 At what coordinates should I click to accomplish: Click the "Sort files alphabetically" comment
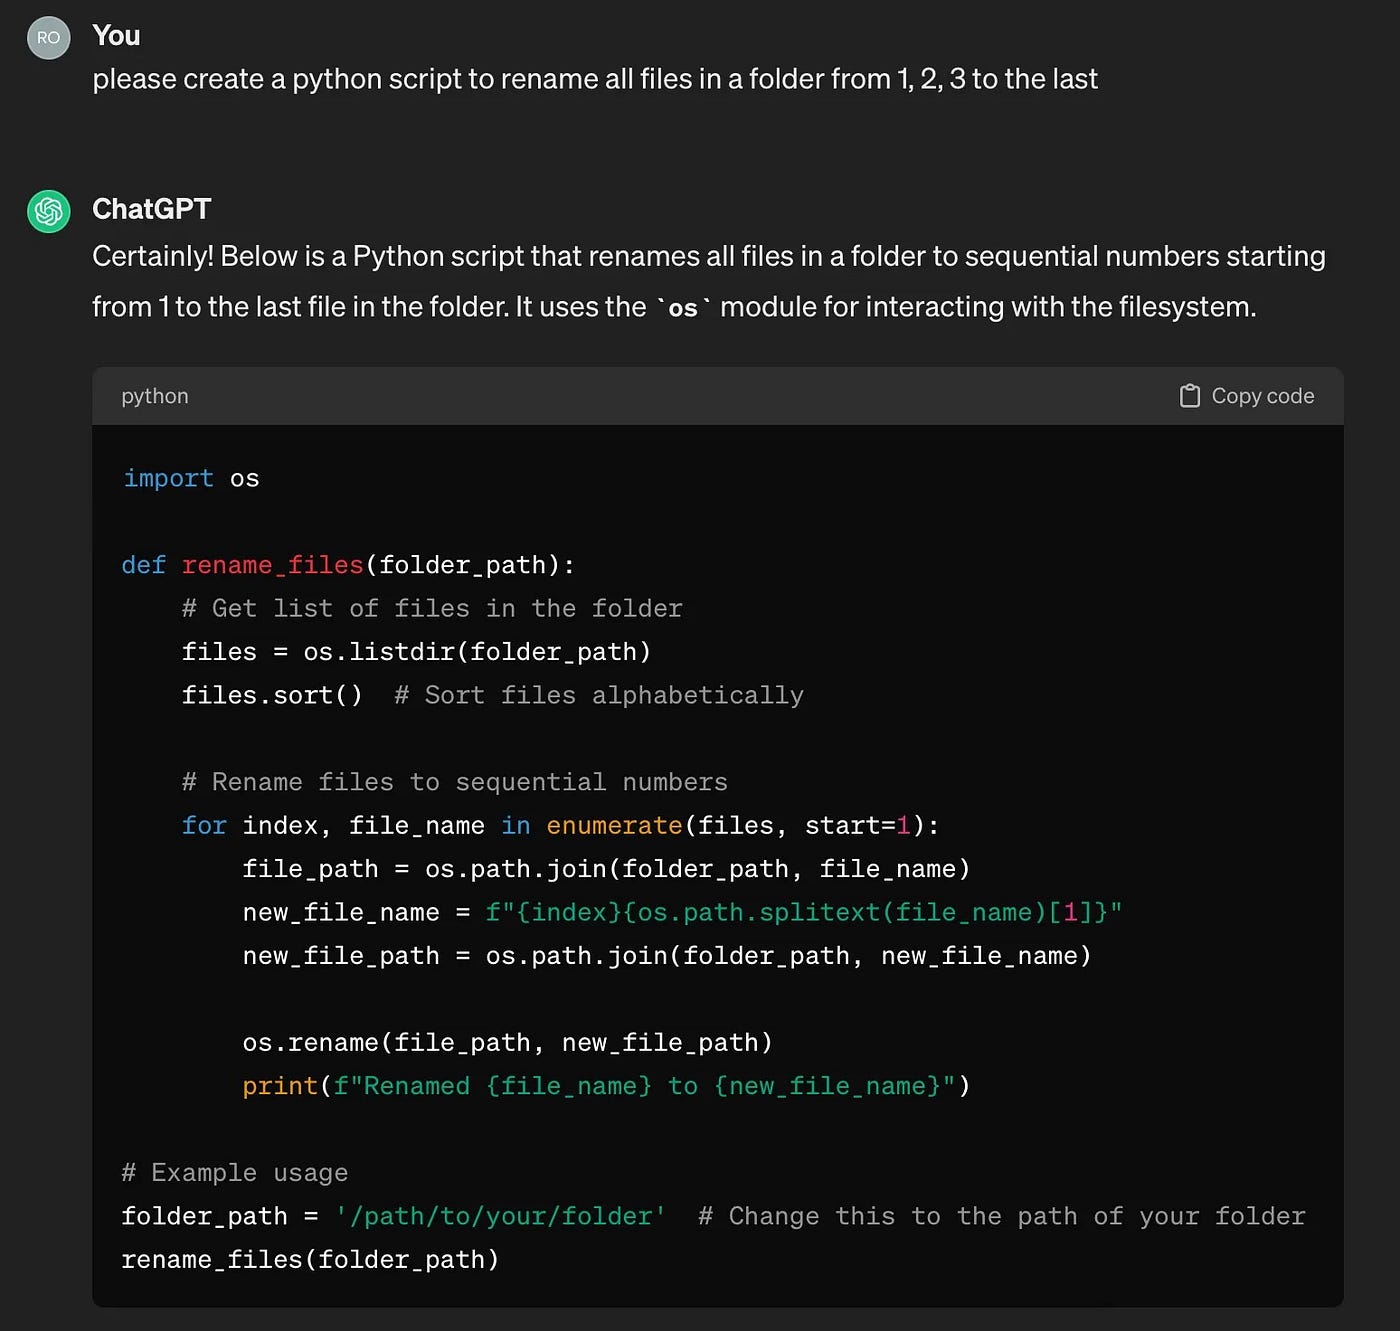coord(599,695)
